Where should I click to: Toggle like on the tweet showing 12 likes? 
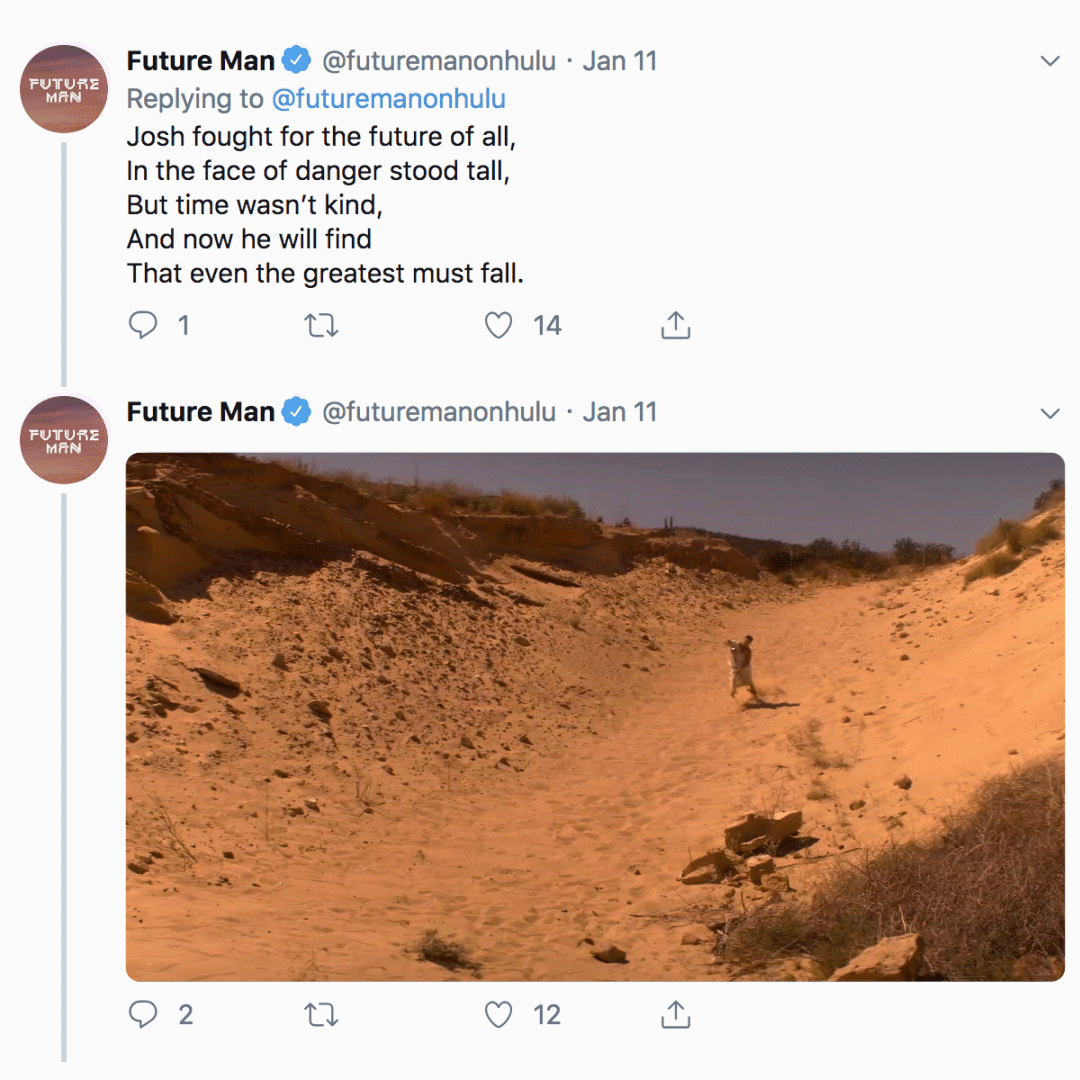point(497,1014)
